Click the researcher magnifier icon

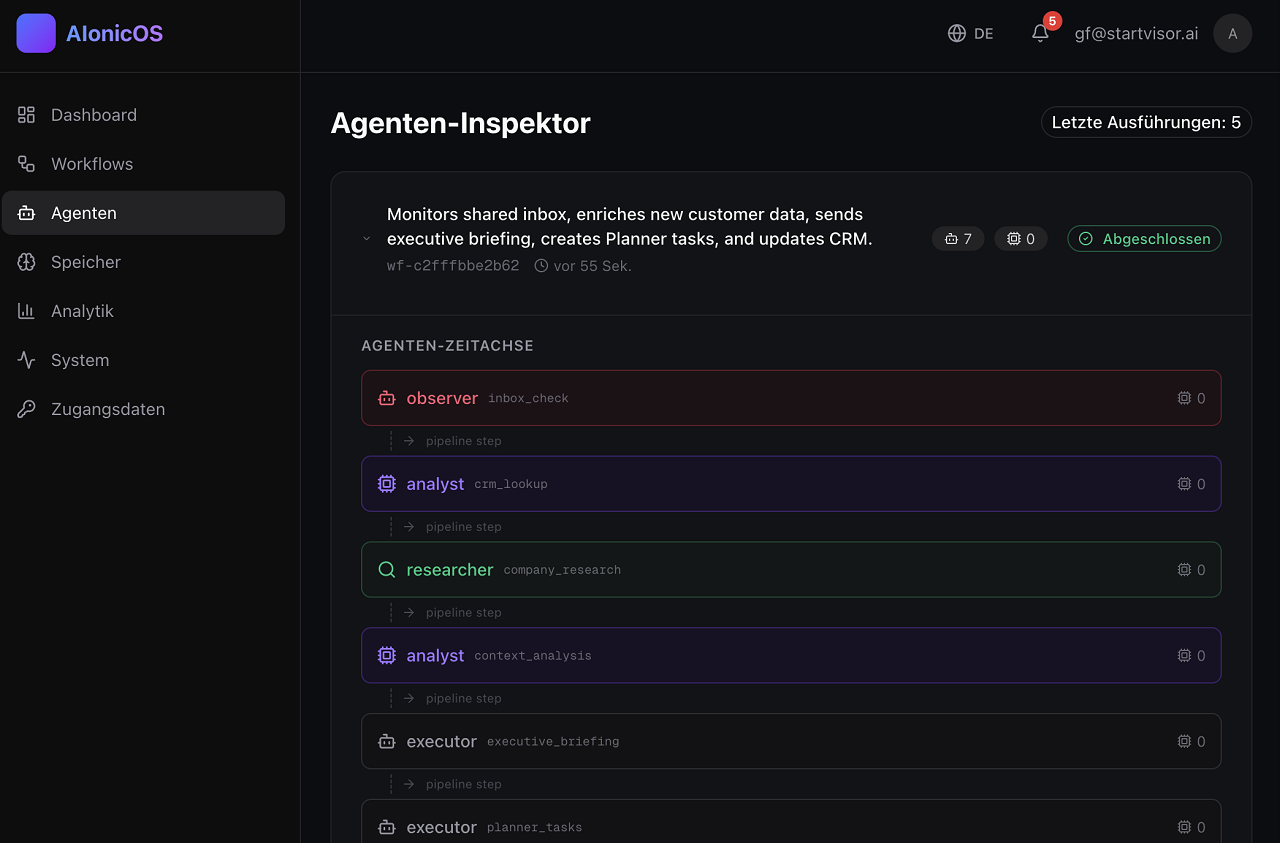(x=386, y=570)
